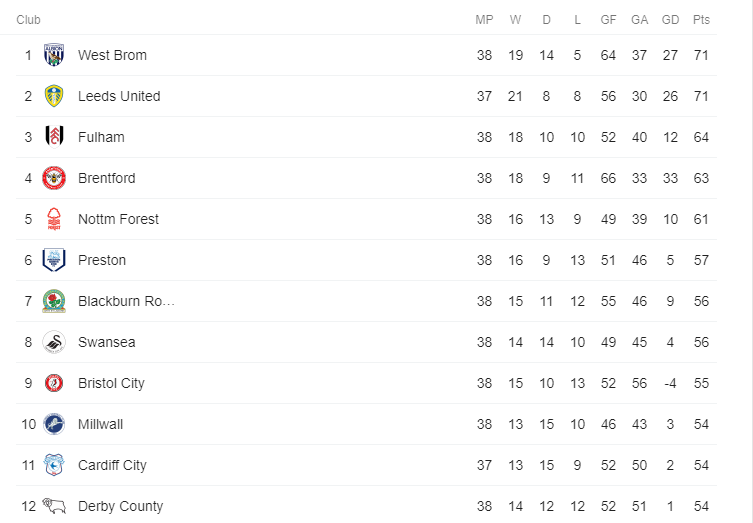Open the Derby County team name
Viewport: 753px width, 523px height.
(x=121, y=506)
